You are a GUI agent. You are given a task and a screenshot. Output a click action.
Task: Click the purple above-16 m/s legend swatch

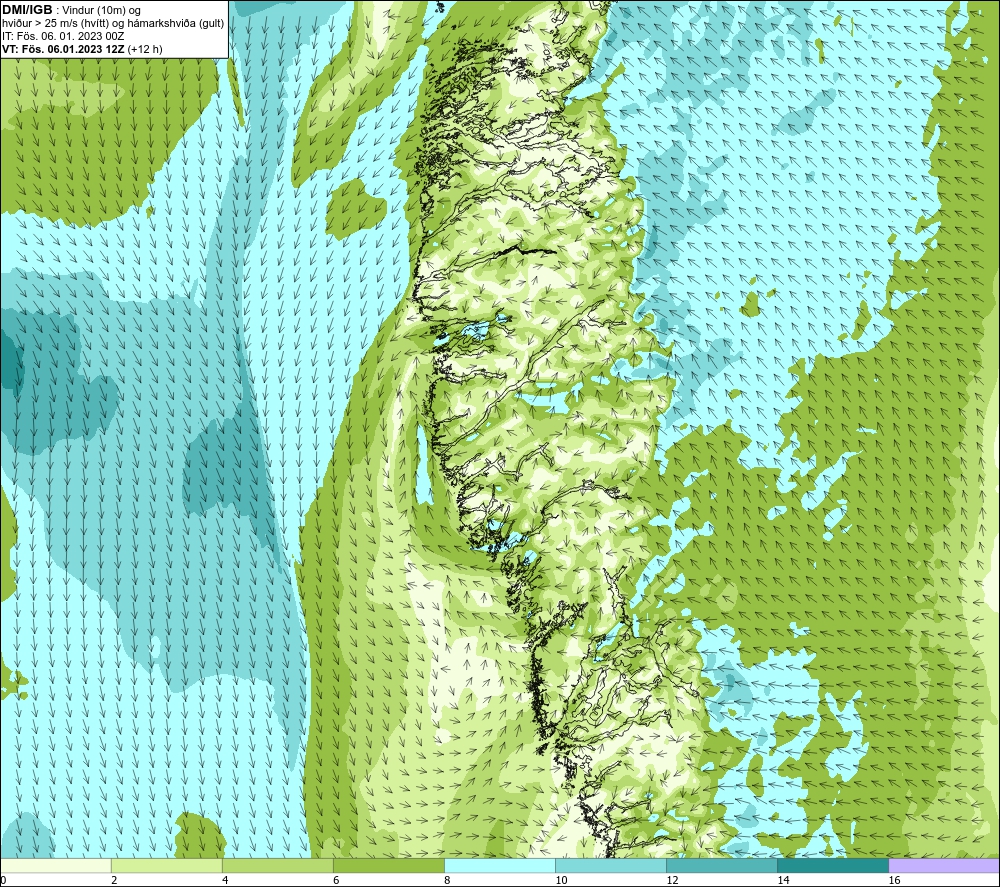(945, 865)
